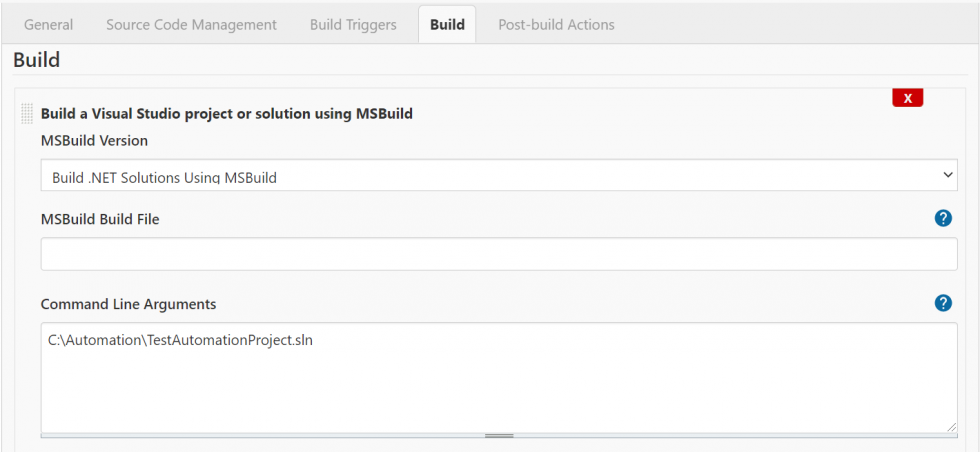
Task: Open help for MSBuild Build File
Action: (942, 218)
